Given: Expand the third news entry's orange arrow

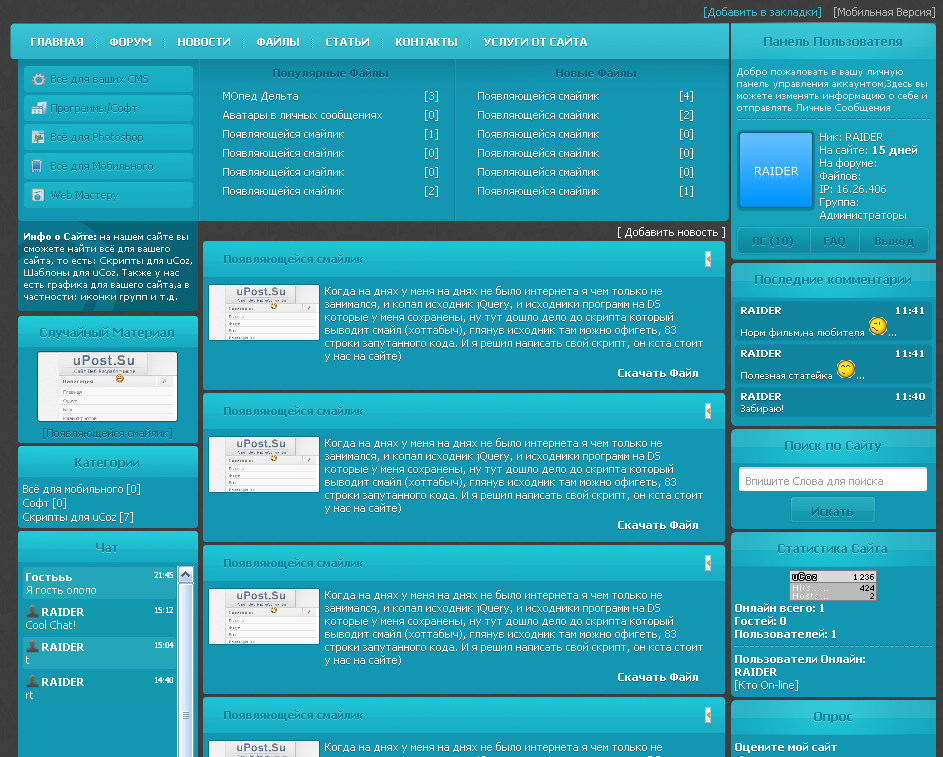Looking at the screenshot, I should coord(708,563).
